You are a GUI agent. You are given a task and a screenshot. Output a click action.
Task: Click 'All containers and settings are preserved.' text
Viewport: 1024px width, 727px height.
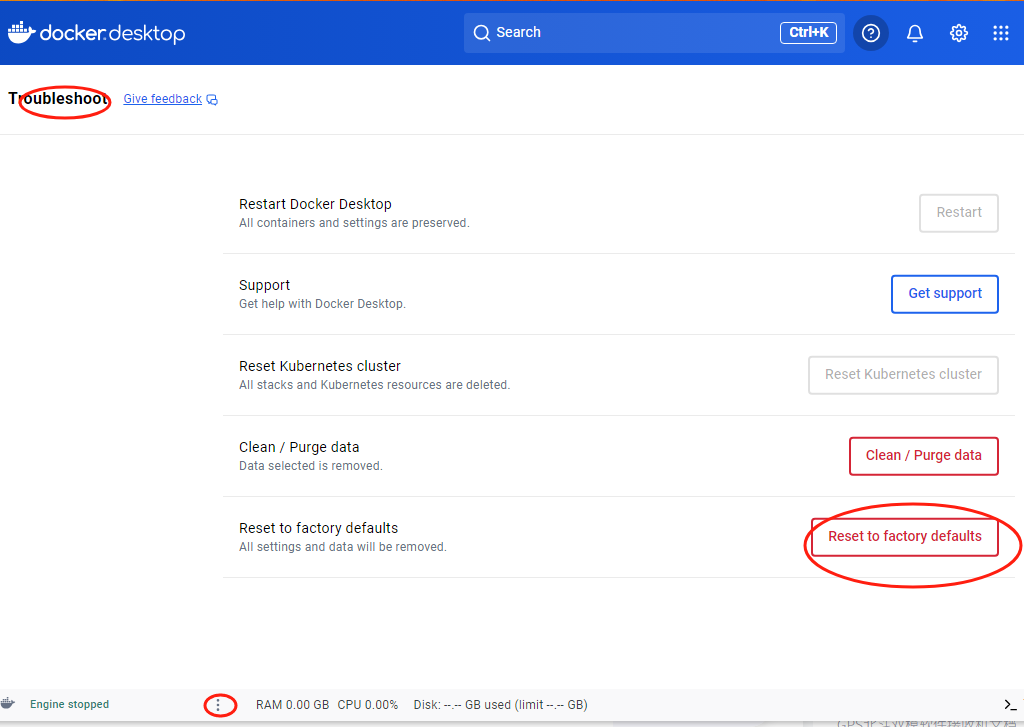[354, 223]
